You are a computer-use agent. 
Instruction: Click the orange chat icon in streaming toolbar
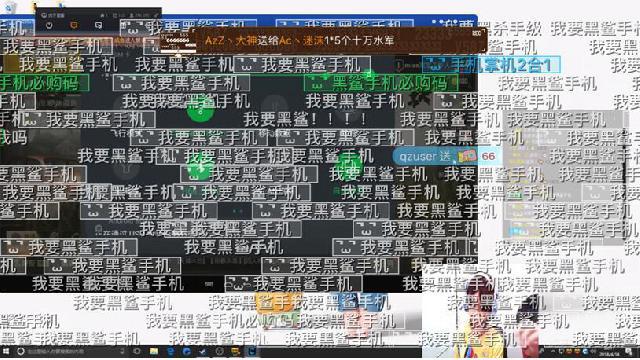[x=74, y=25]
